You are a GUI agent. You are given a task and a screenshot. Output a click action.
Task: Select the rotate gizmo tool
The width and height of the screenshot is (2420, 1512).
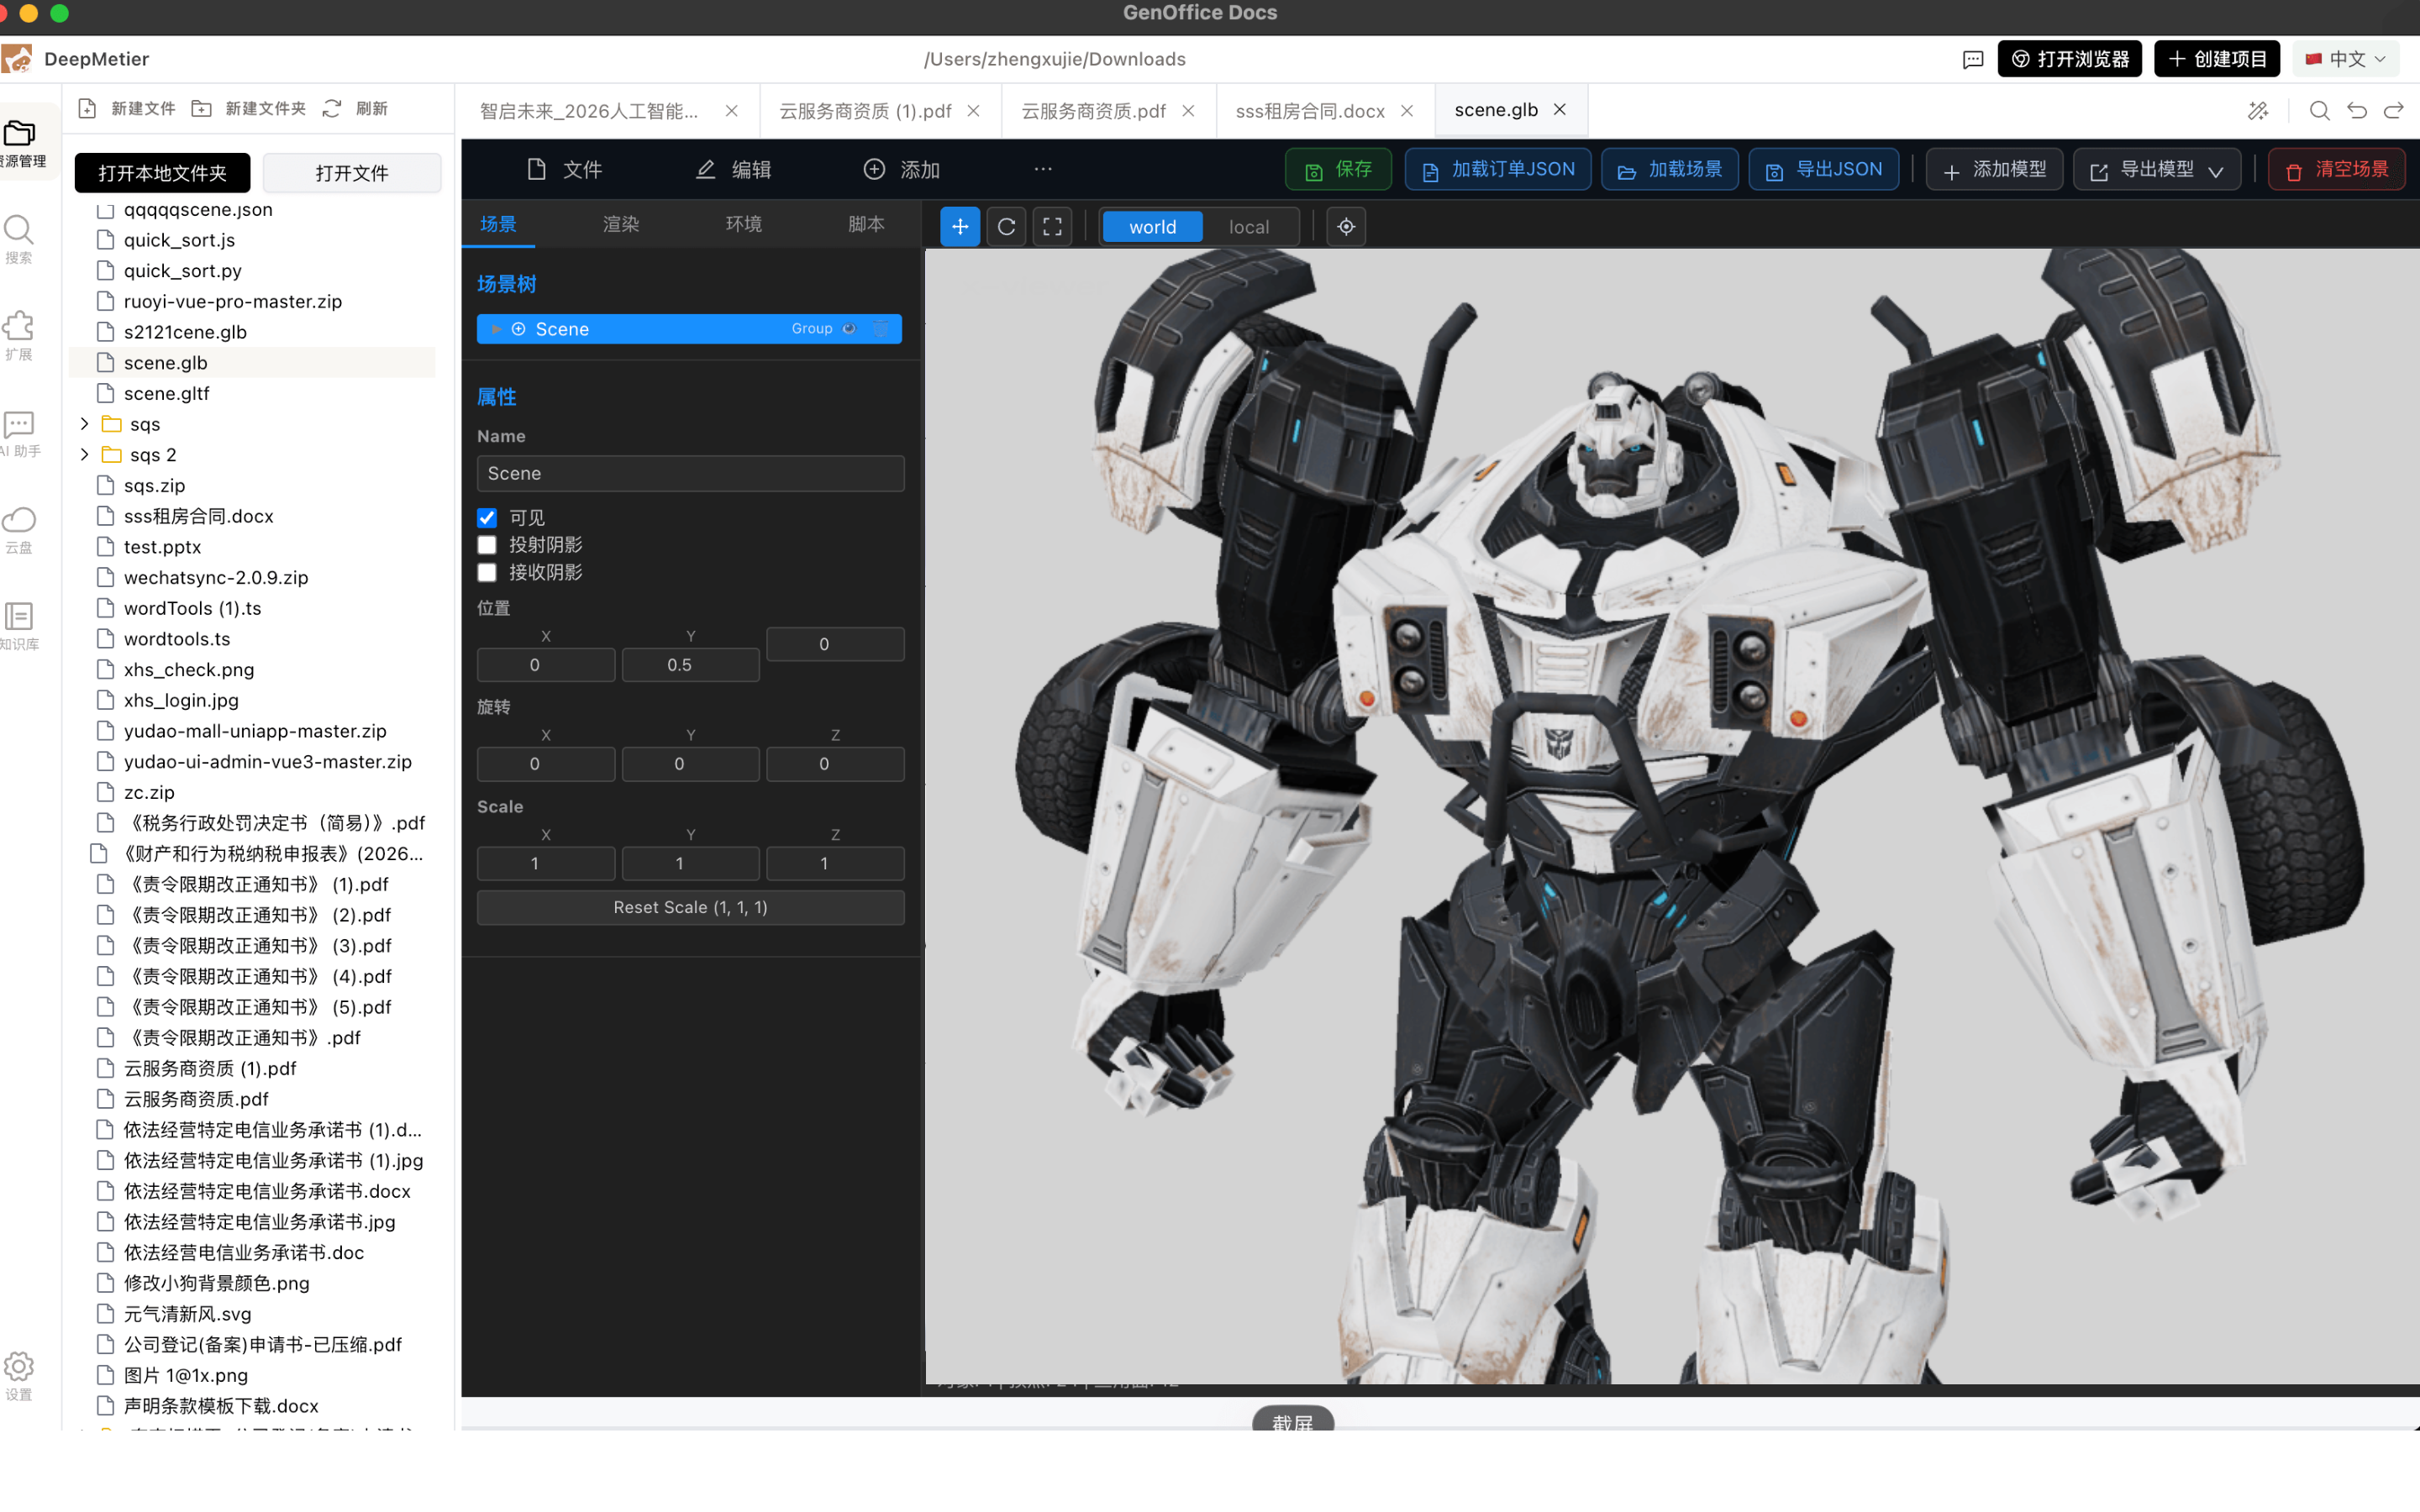tap(1006, 227)
